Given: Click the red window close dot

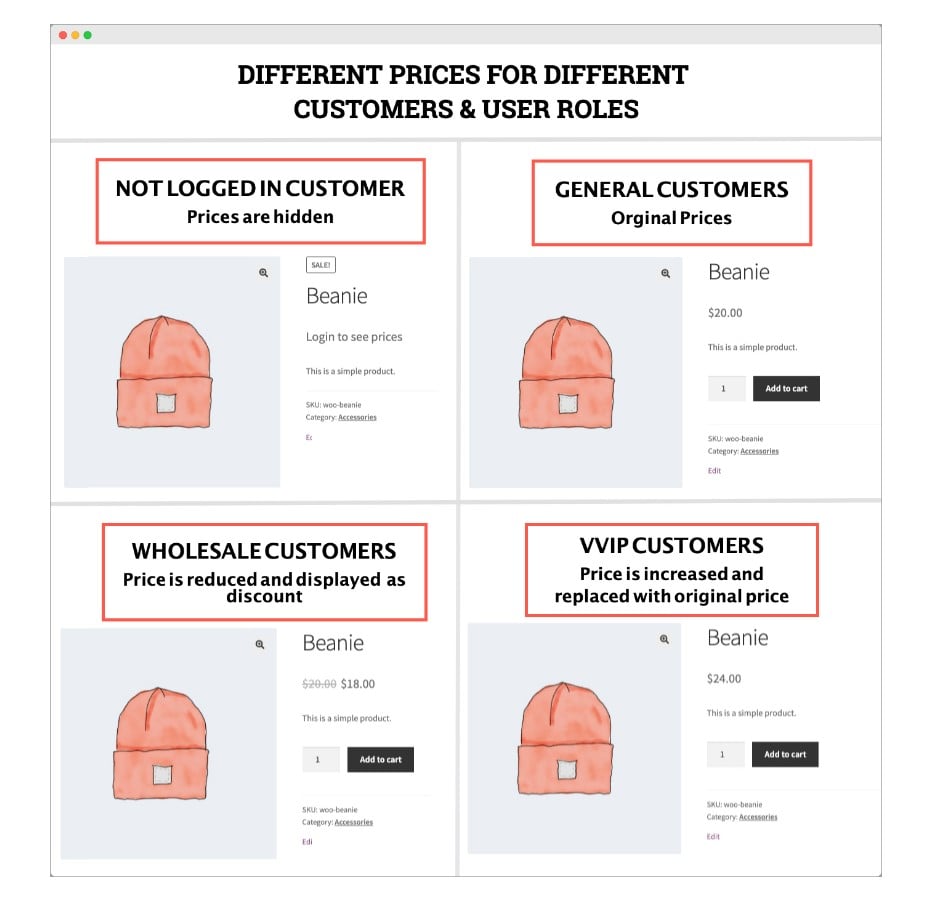Looking at the screenshot, I should click(x=63, y=35).
